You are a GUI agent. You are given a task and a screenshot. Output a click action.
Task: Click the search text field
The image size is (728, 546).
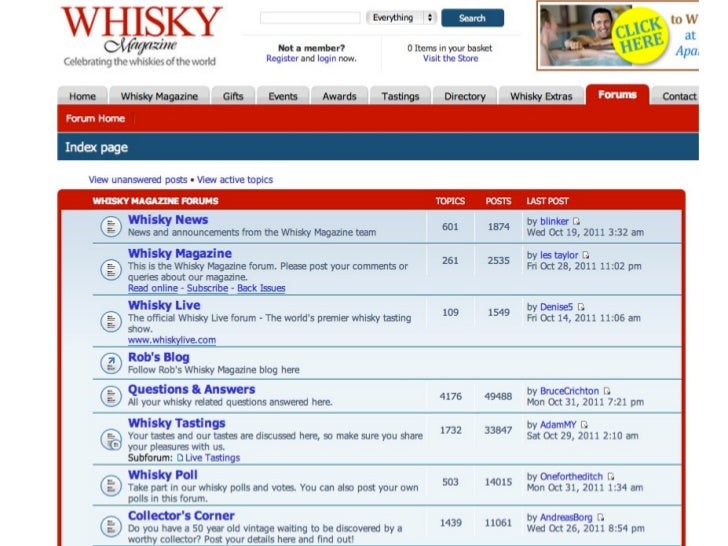310,18
